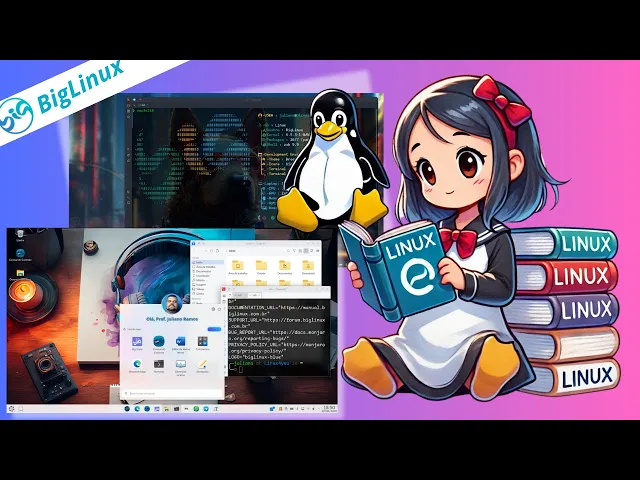
Task: Launch Calculadora from the launcher grid
Action: [202, 342]
